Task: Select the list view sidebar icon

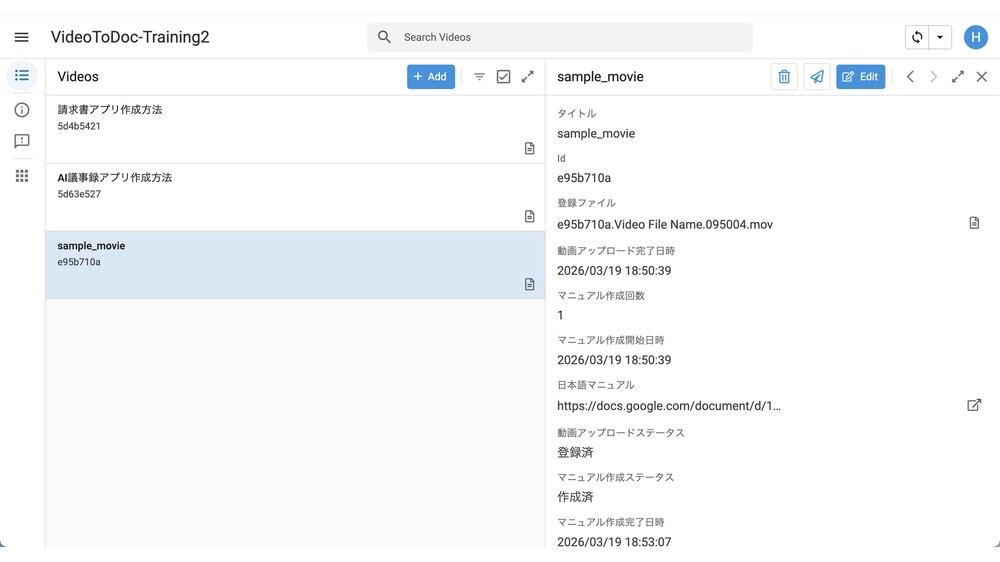Action: pyautogui.click(x=21, y=76)
